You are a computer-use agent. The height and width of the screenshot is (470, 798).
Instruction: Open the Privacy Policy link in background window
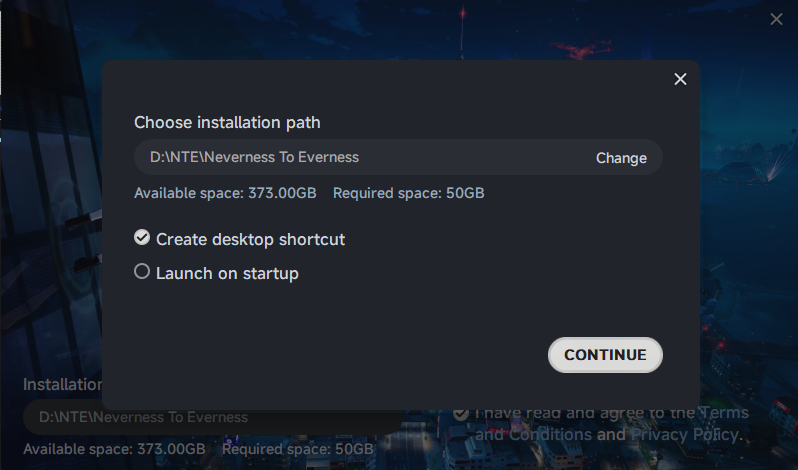point(685,434)
